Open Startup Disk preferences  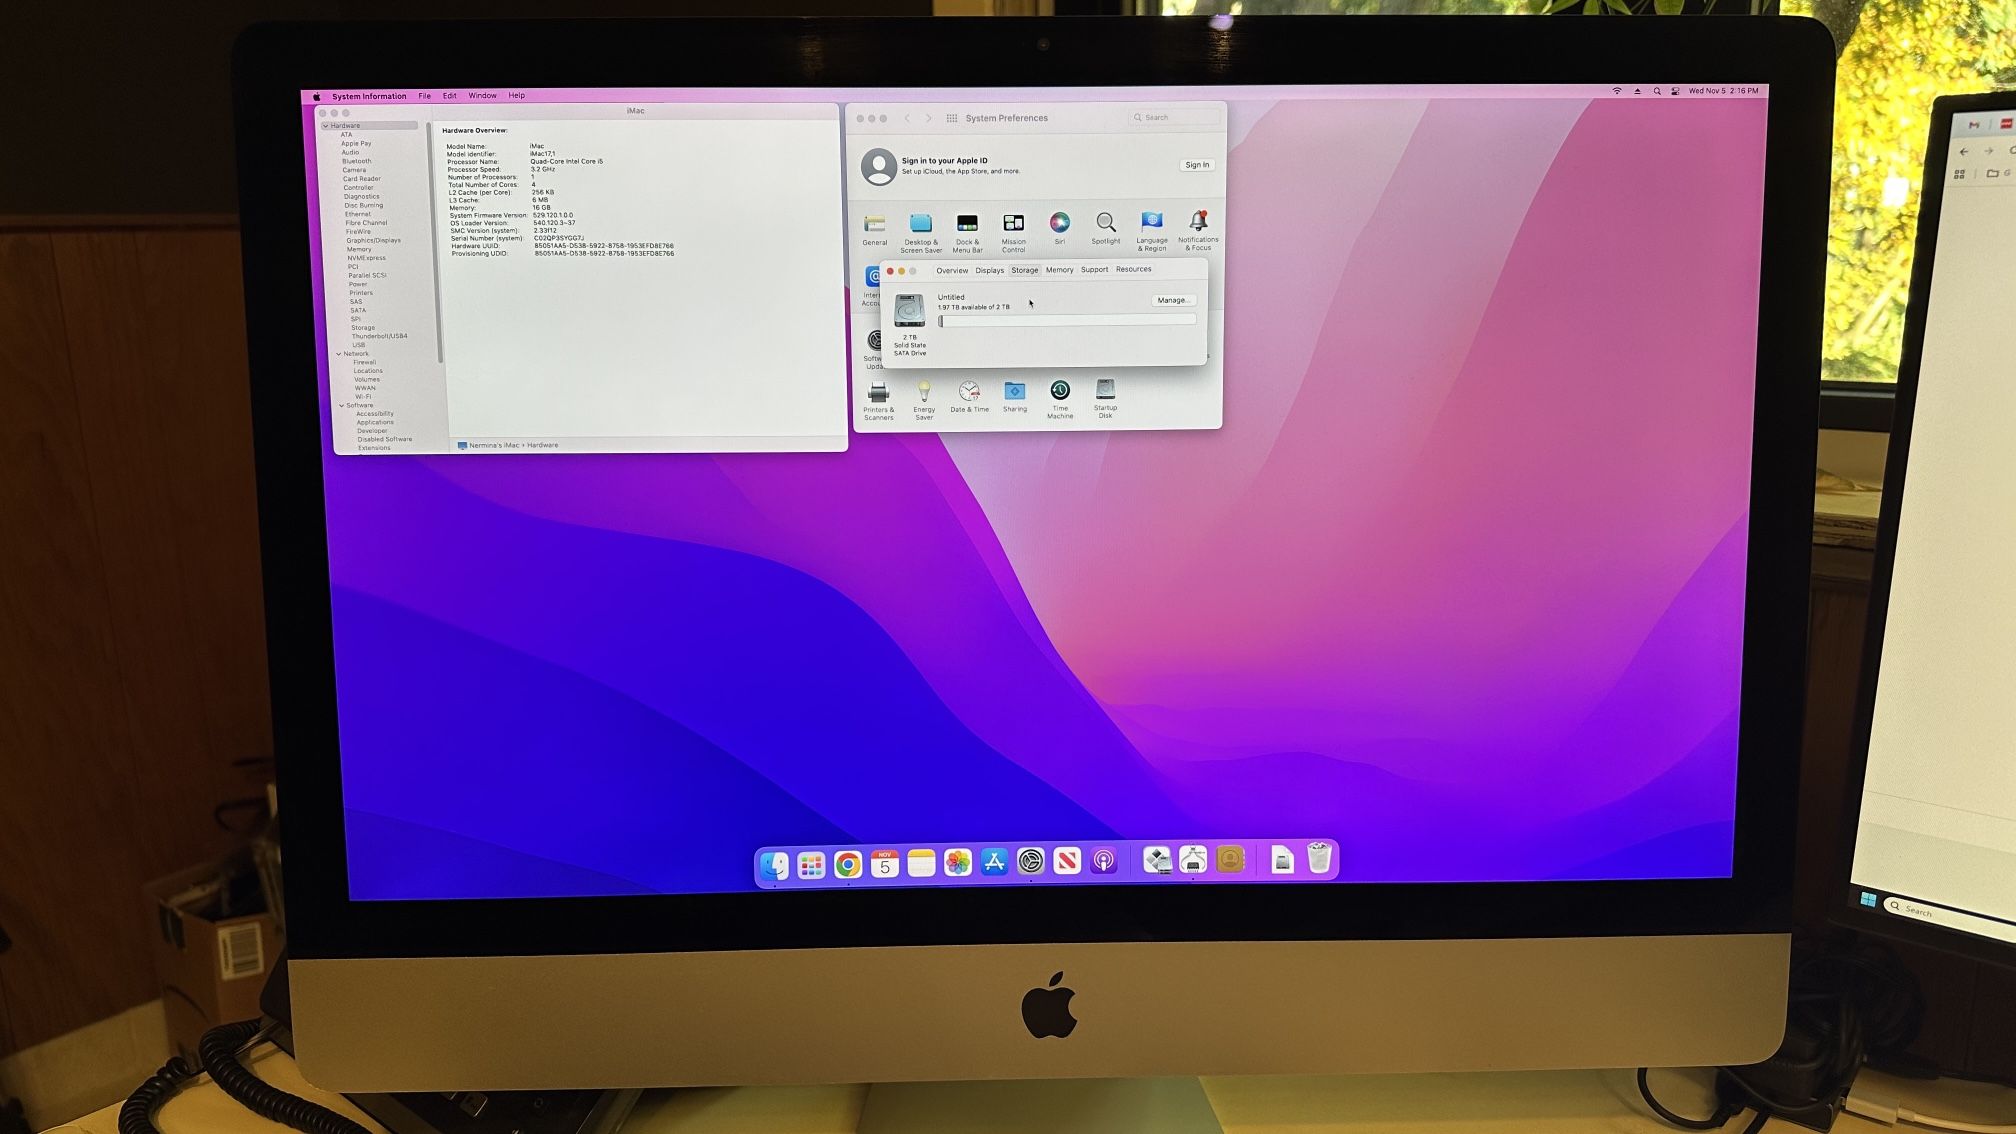click(x=1105, y=390)
